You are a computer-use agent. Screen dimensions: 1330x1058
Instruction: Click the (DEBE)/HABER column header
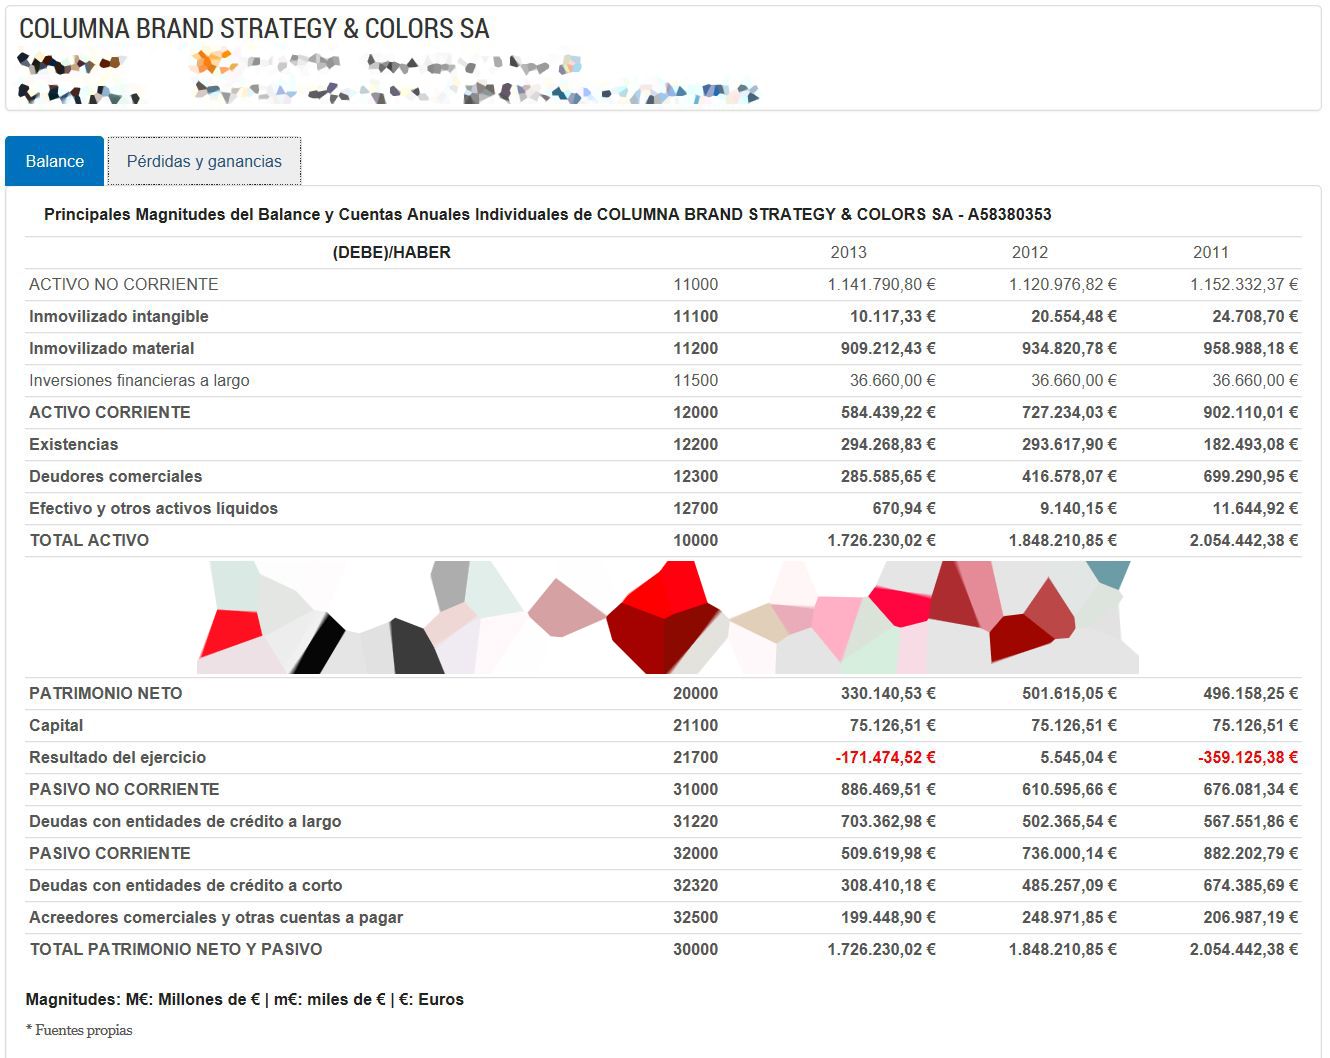click(391, 252)
